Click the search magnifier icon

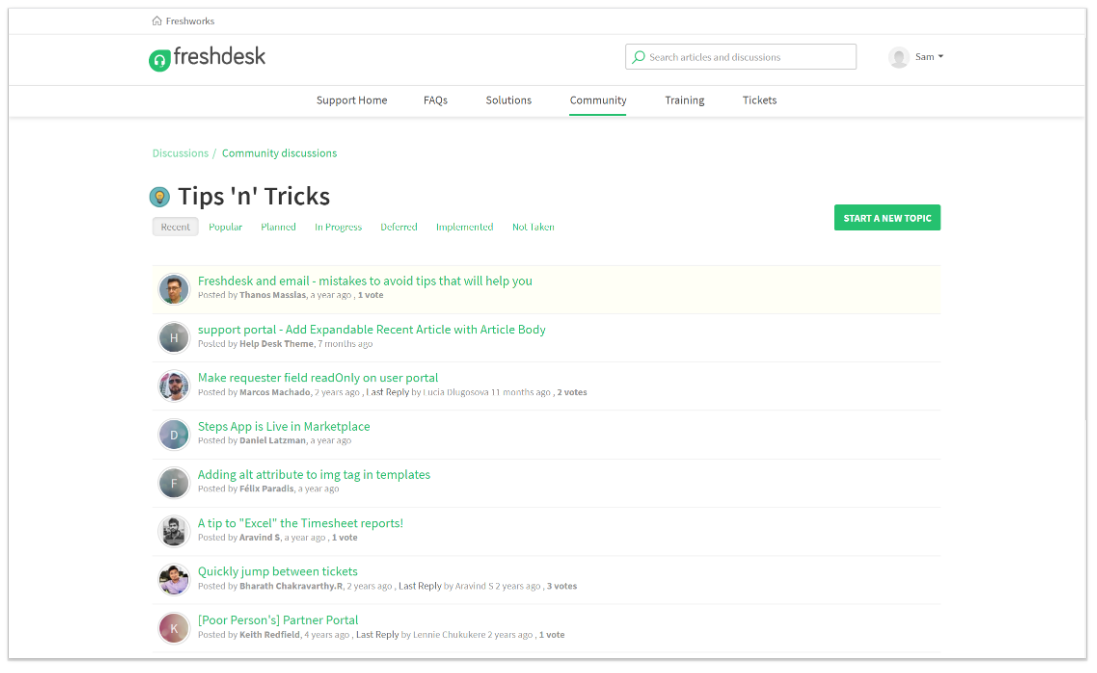(639, 56)
